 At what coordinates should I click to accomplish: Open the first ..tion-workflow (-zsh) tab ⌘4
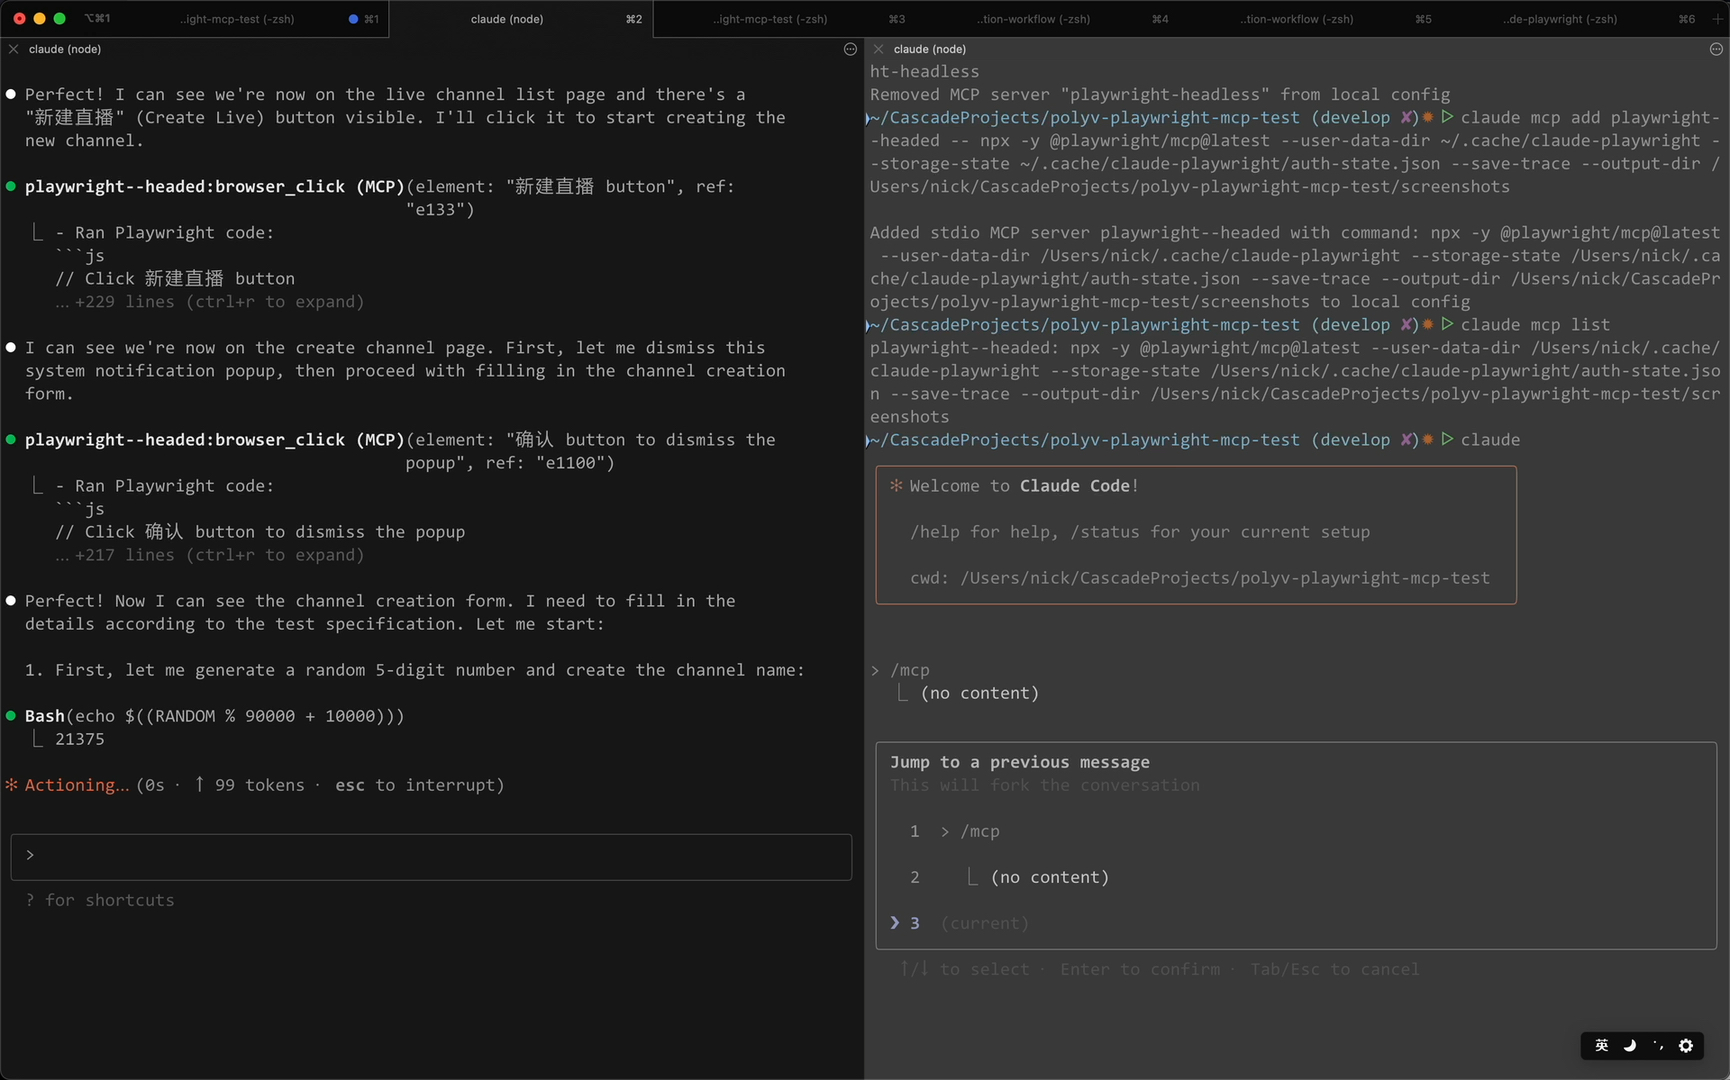[x=1035, y=19]
